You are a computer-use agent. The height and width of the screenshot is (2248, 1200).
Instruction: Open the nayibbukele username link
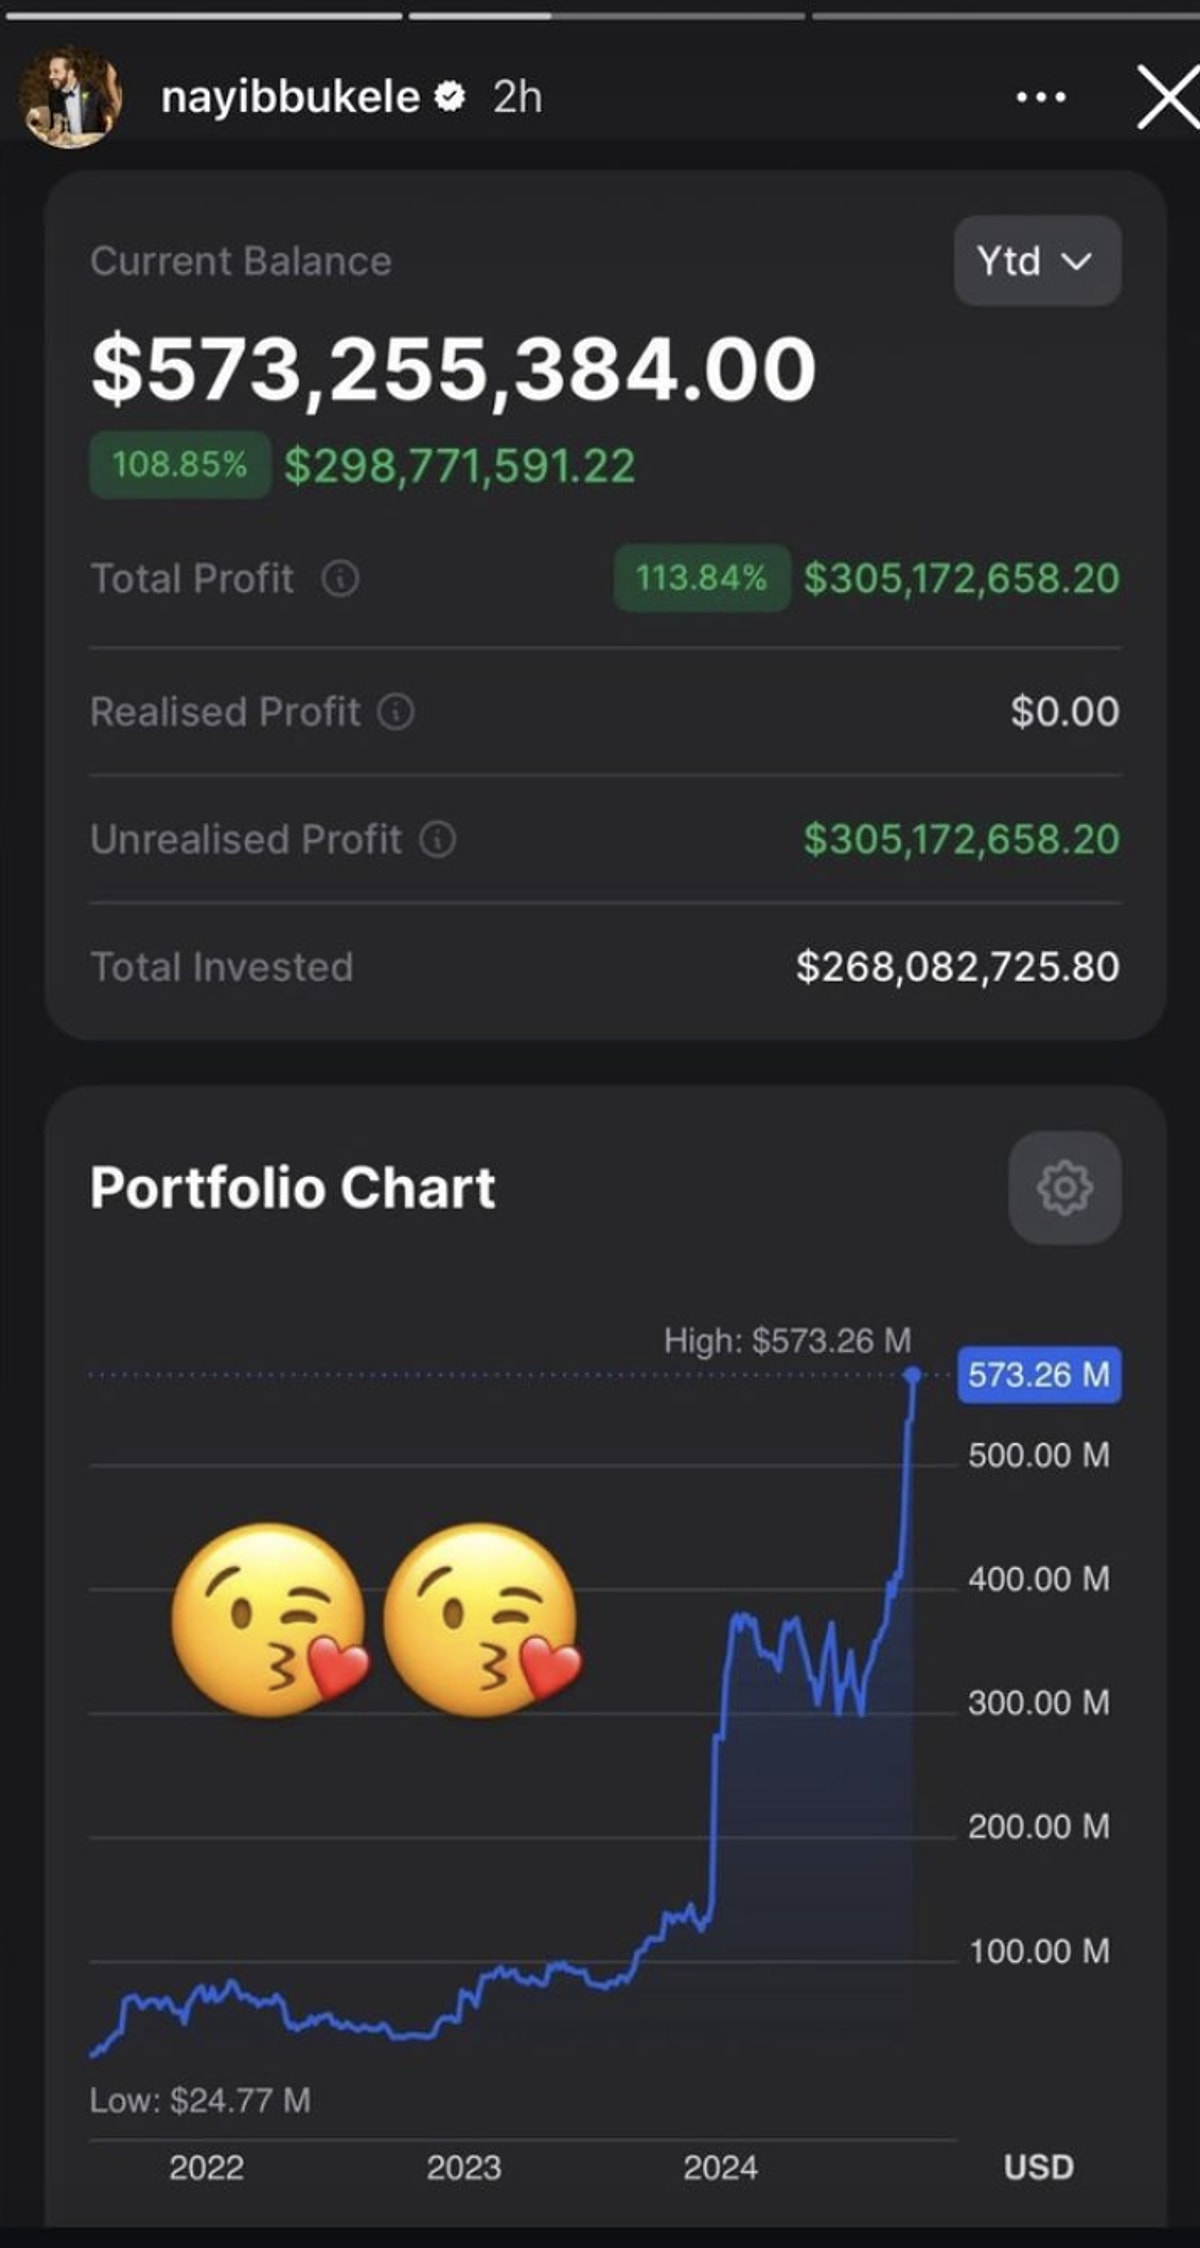(290, 98)
